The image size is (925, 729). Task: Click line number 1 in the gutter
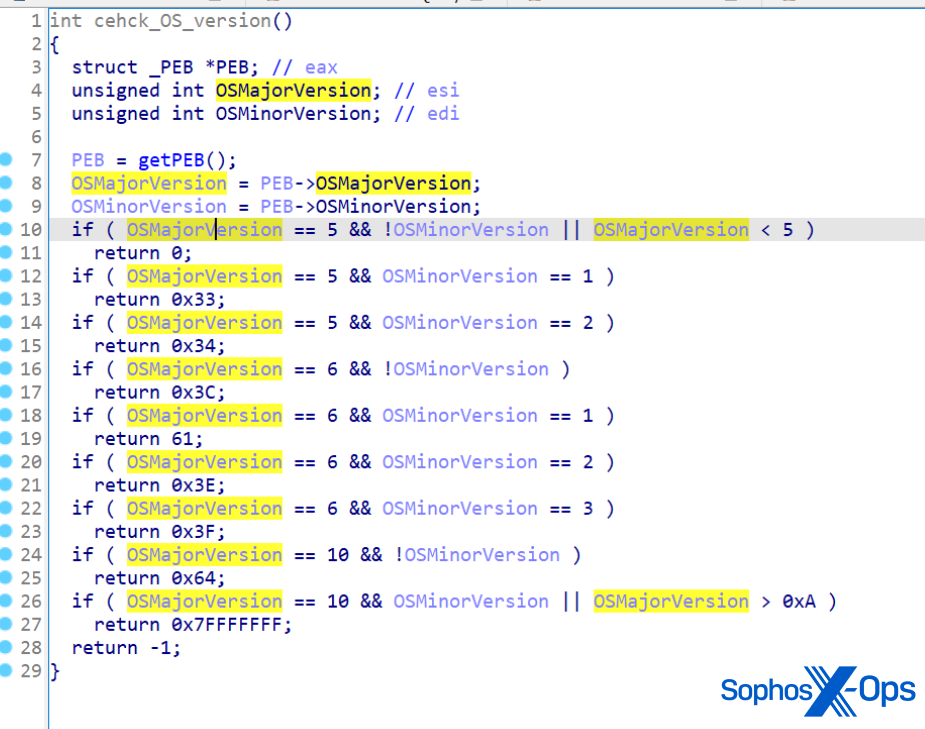click(x=36, y=21)
